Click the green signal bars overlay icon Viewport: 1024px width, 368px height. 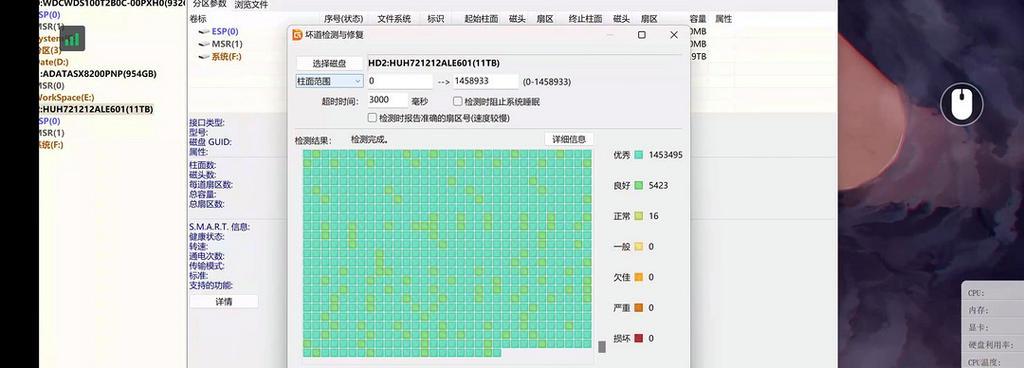coord(72,39)
